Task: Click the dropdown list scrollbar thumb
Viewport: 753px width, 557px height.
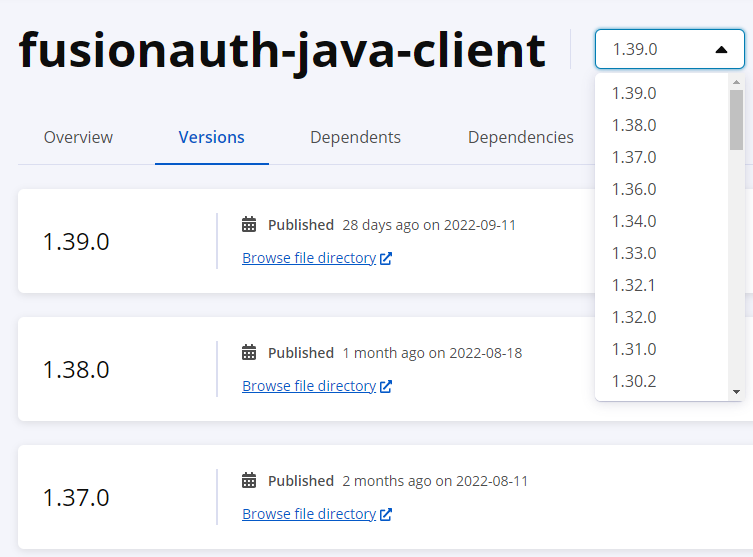Action: (736, 118)
